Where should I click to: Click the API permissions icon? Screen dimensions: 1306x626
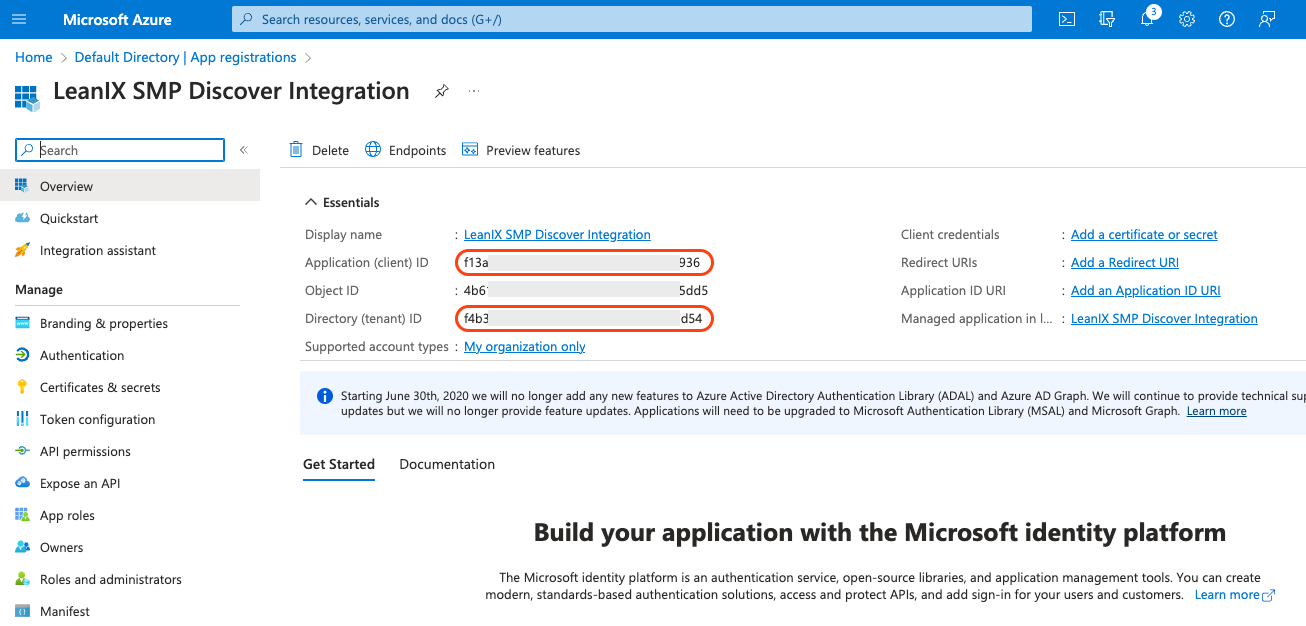click(x=22, y=451)
